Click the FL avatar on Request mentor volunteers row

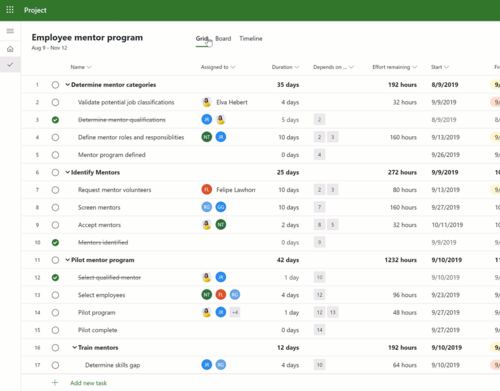click(x=207, y=190)
